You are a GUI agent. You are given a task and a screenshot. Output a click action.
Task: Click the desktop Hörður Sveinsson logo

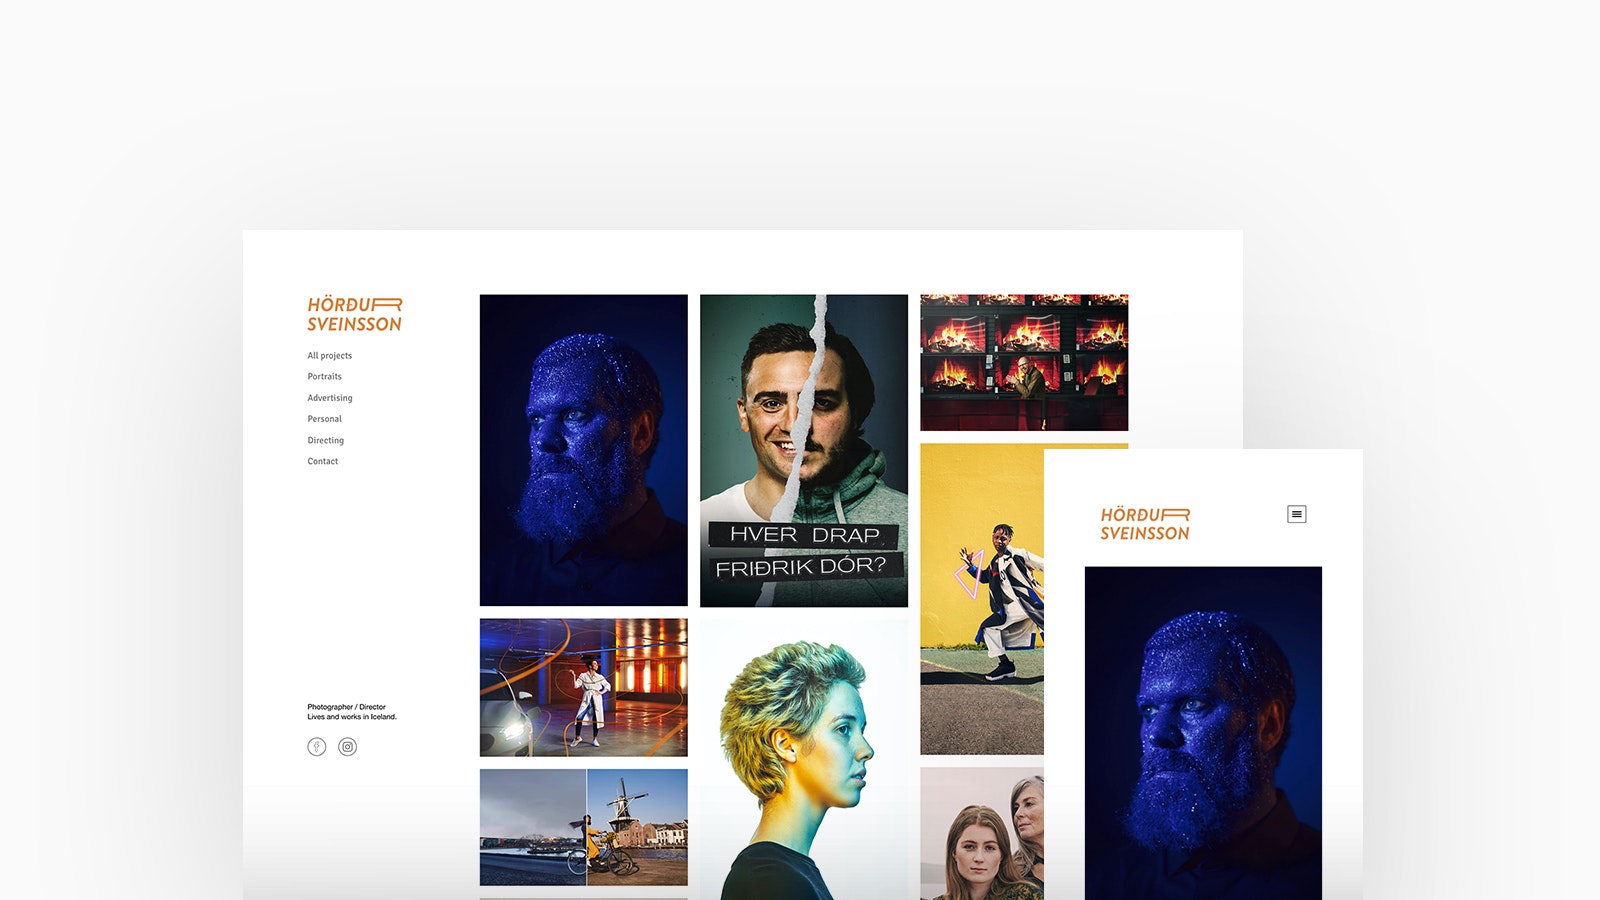pyautogui.click(x=354, y=314)
